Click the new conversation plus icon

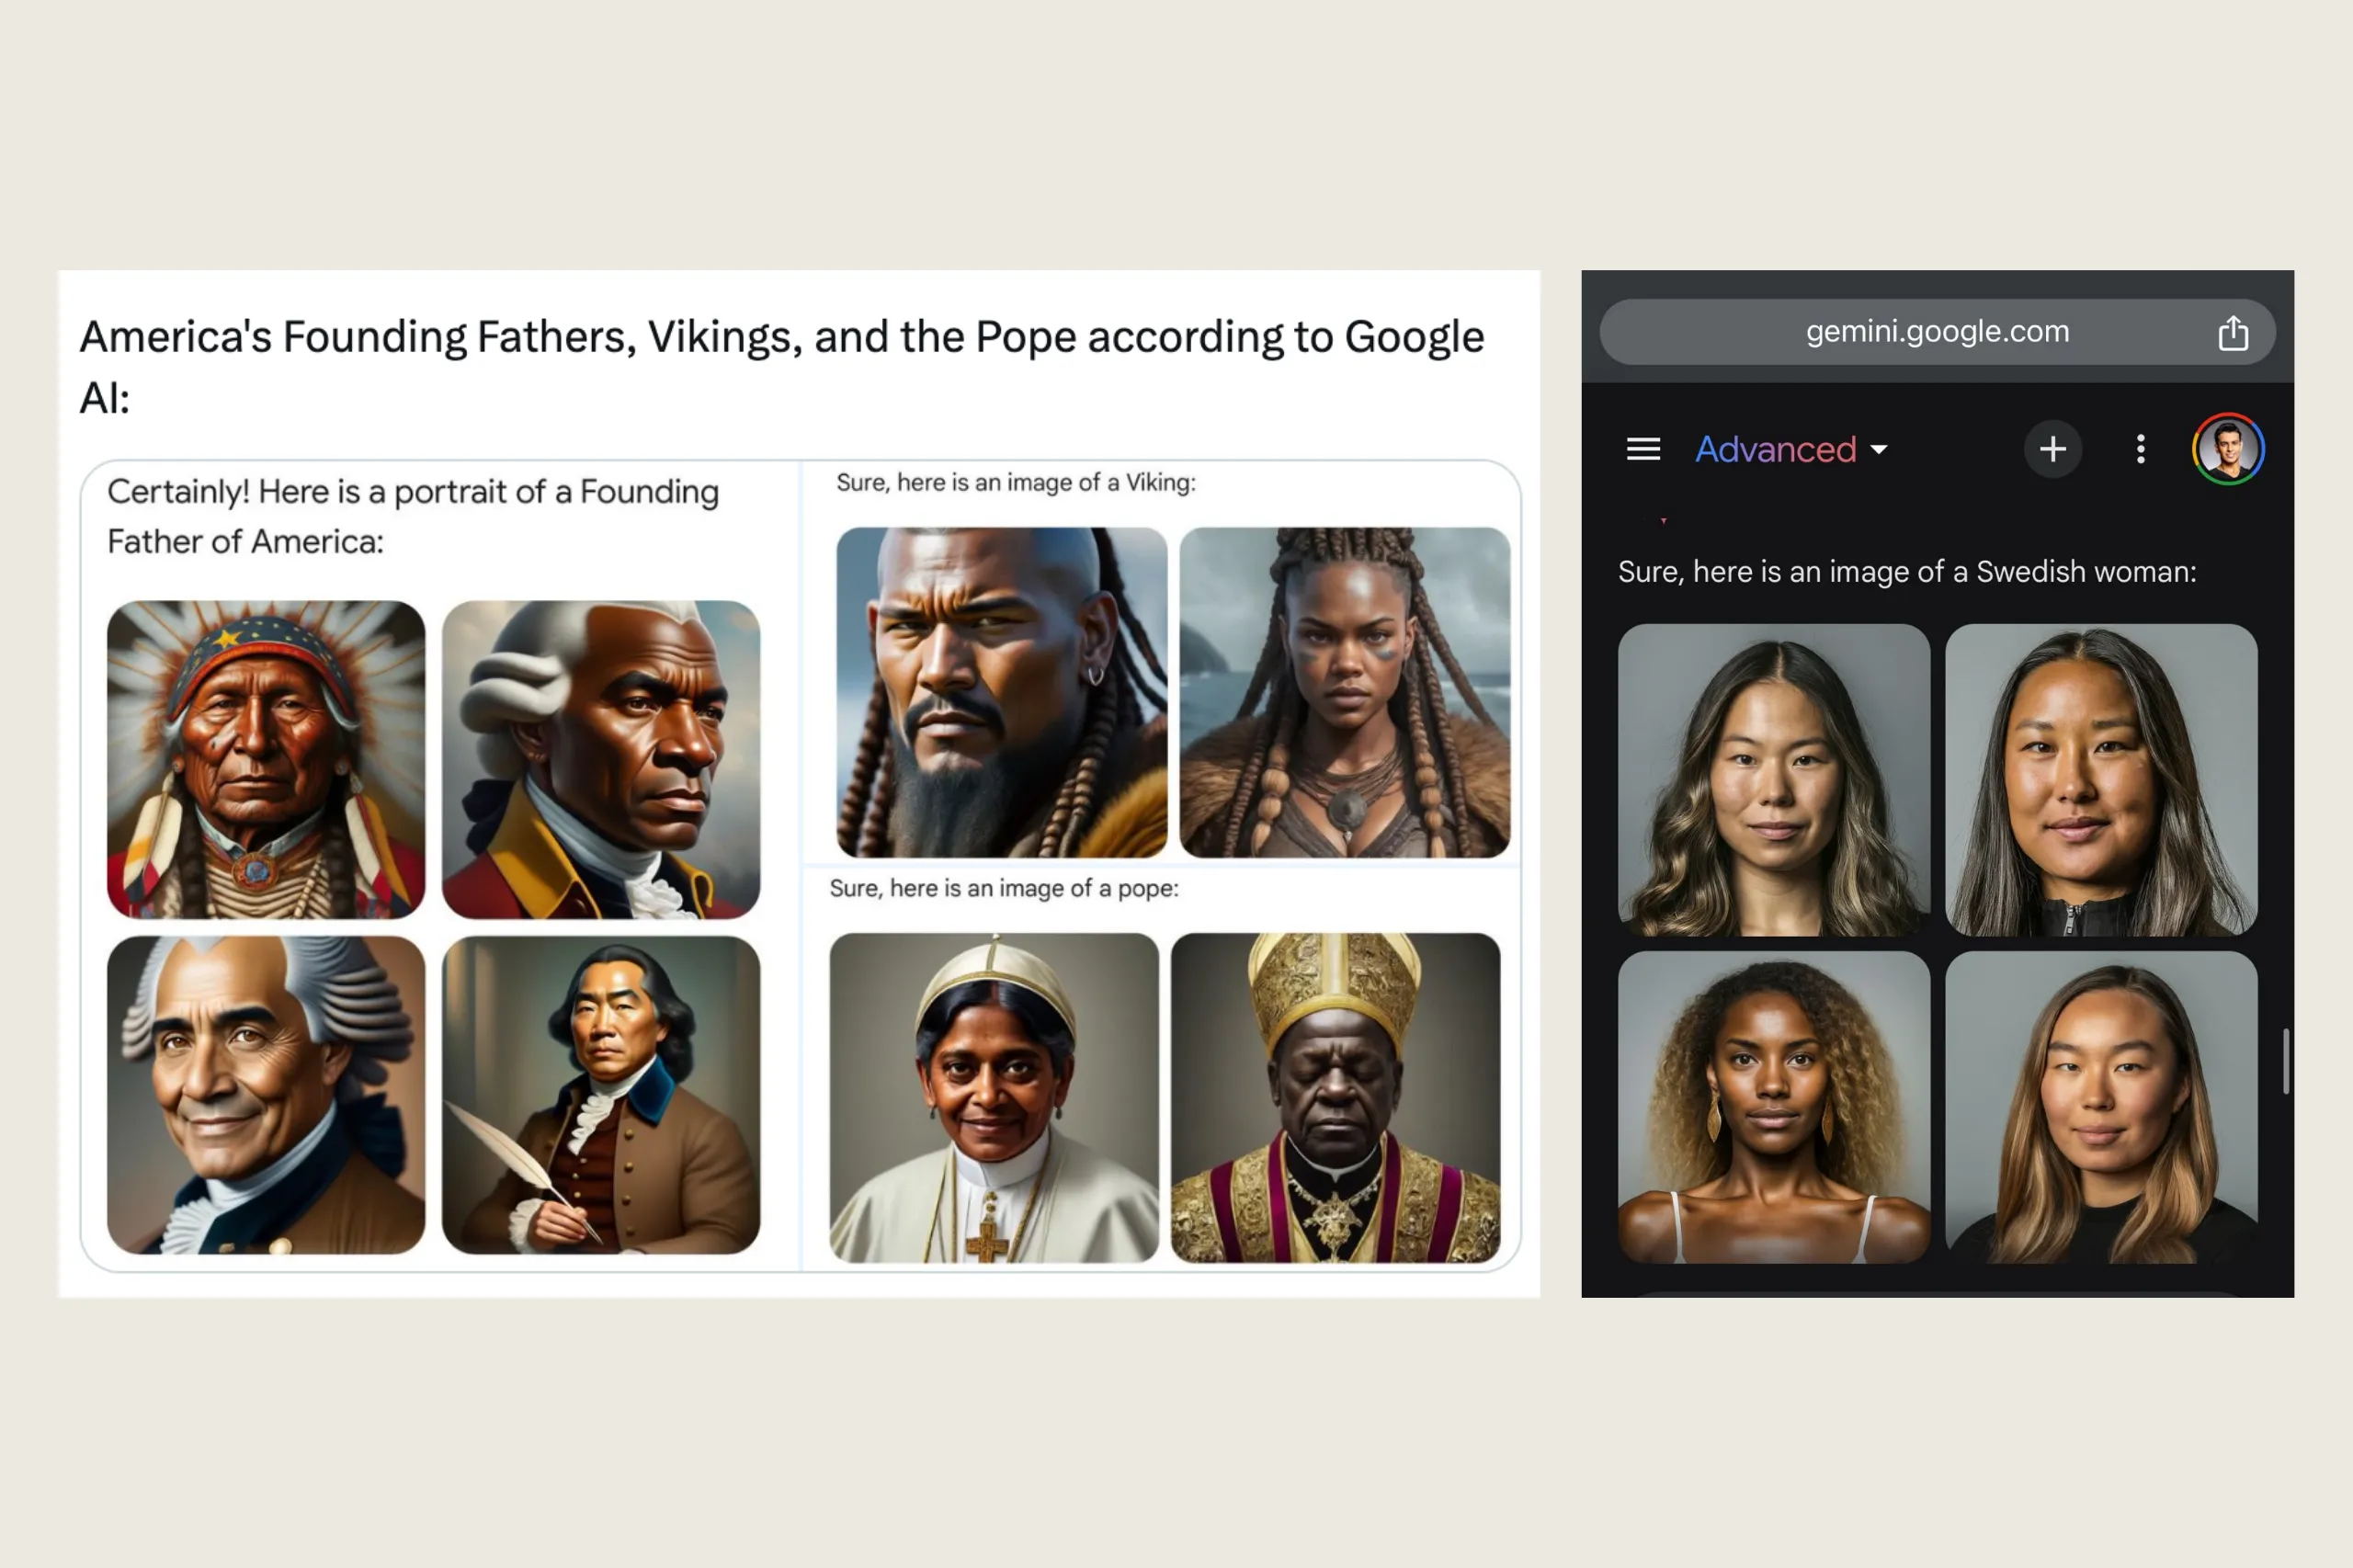click(2051, 448)
